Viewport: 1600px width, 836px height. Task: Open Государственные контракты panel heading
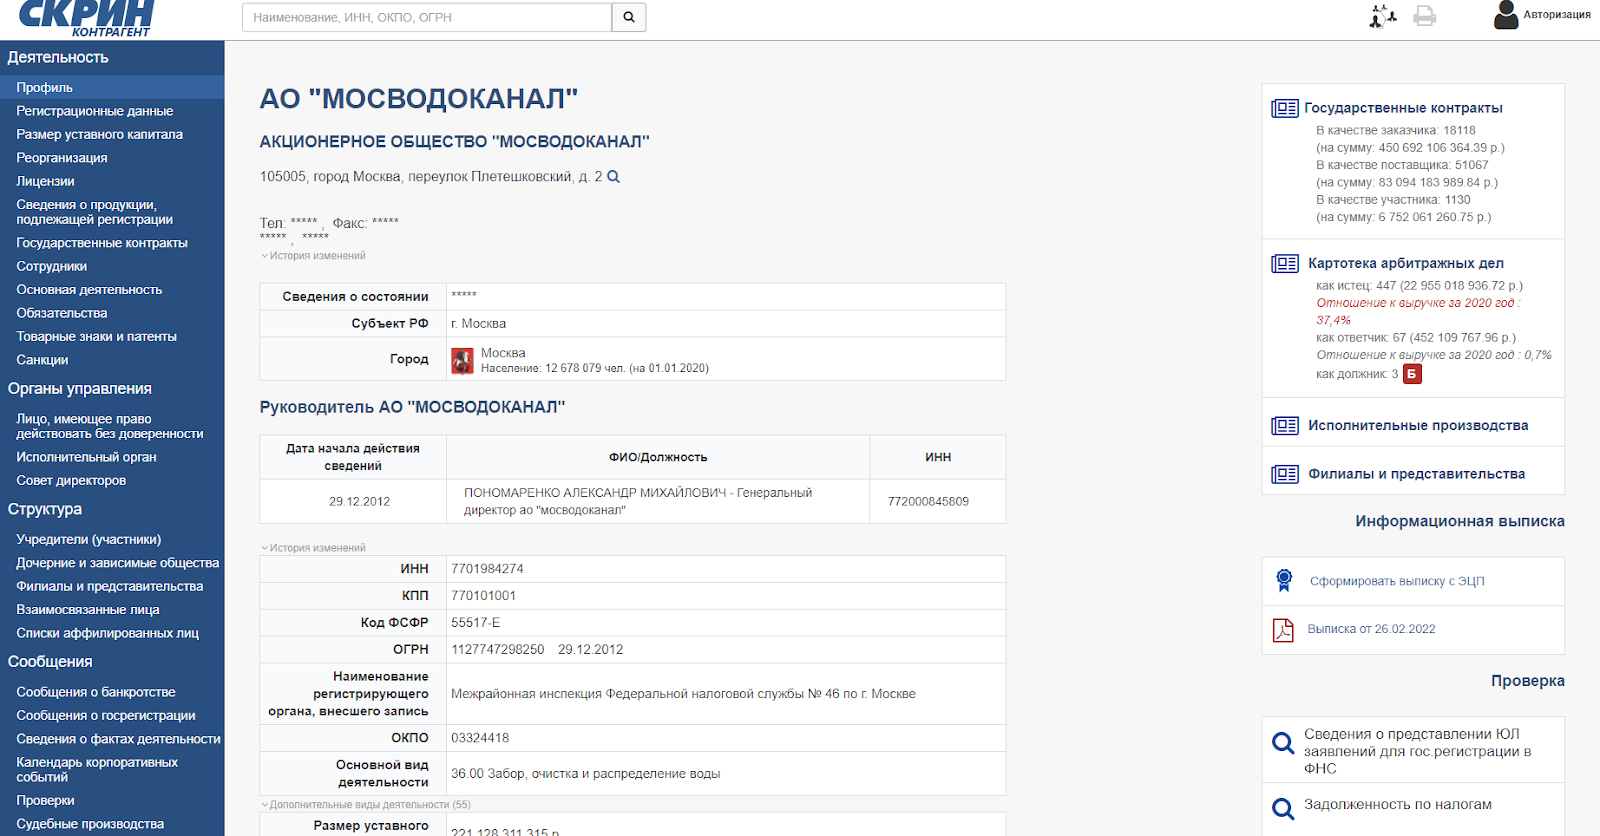tap(1403, 108)
